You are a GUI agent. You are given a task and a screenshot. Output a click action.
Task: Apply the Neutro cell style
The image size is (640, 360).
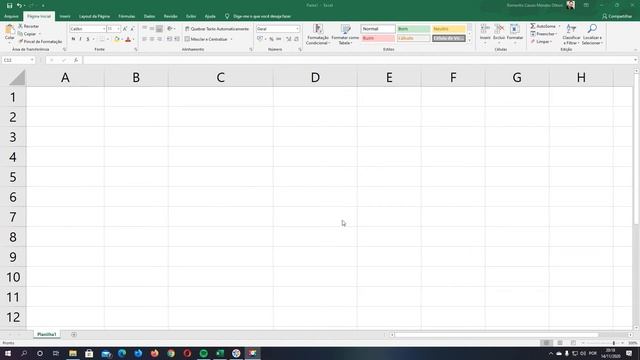pyautogui.click(x=449, y=29)
